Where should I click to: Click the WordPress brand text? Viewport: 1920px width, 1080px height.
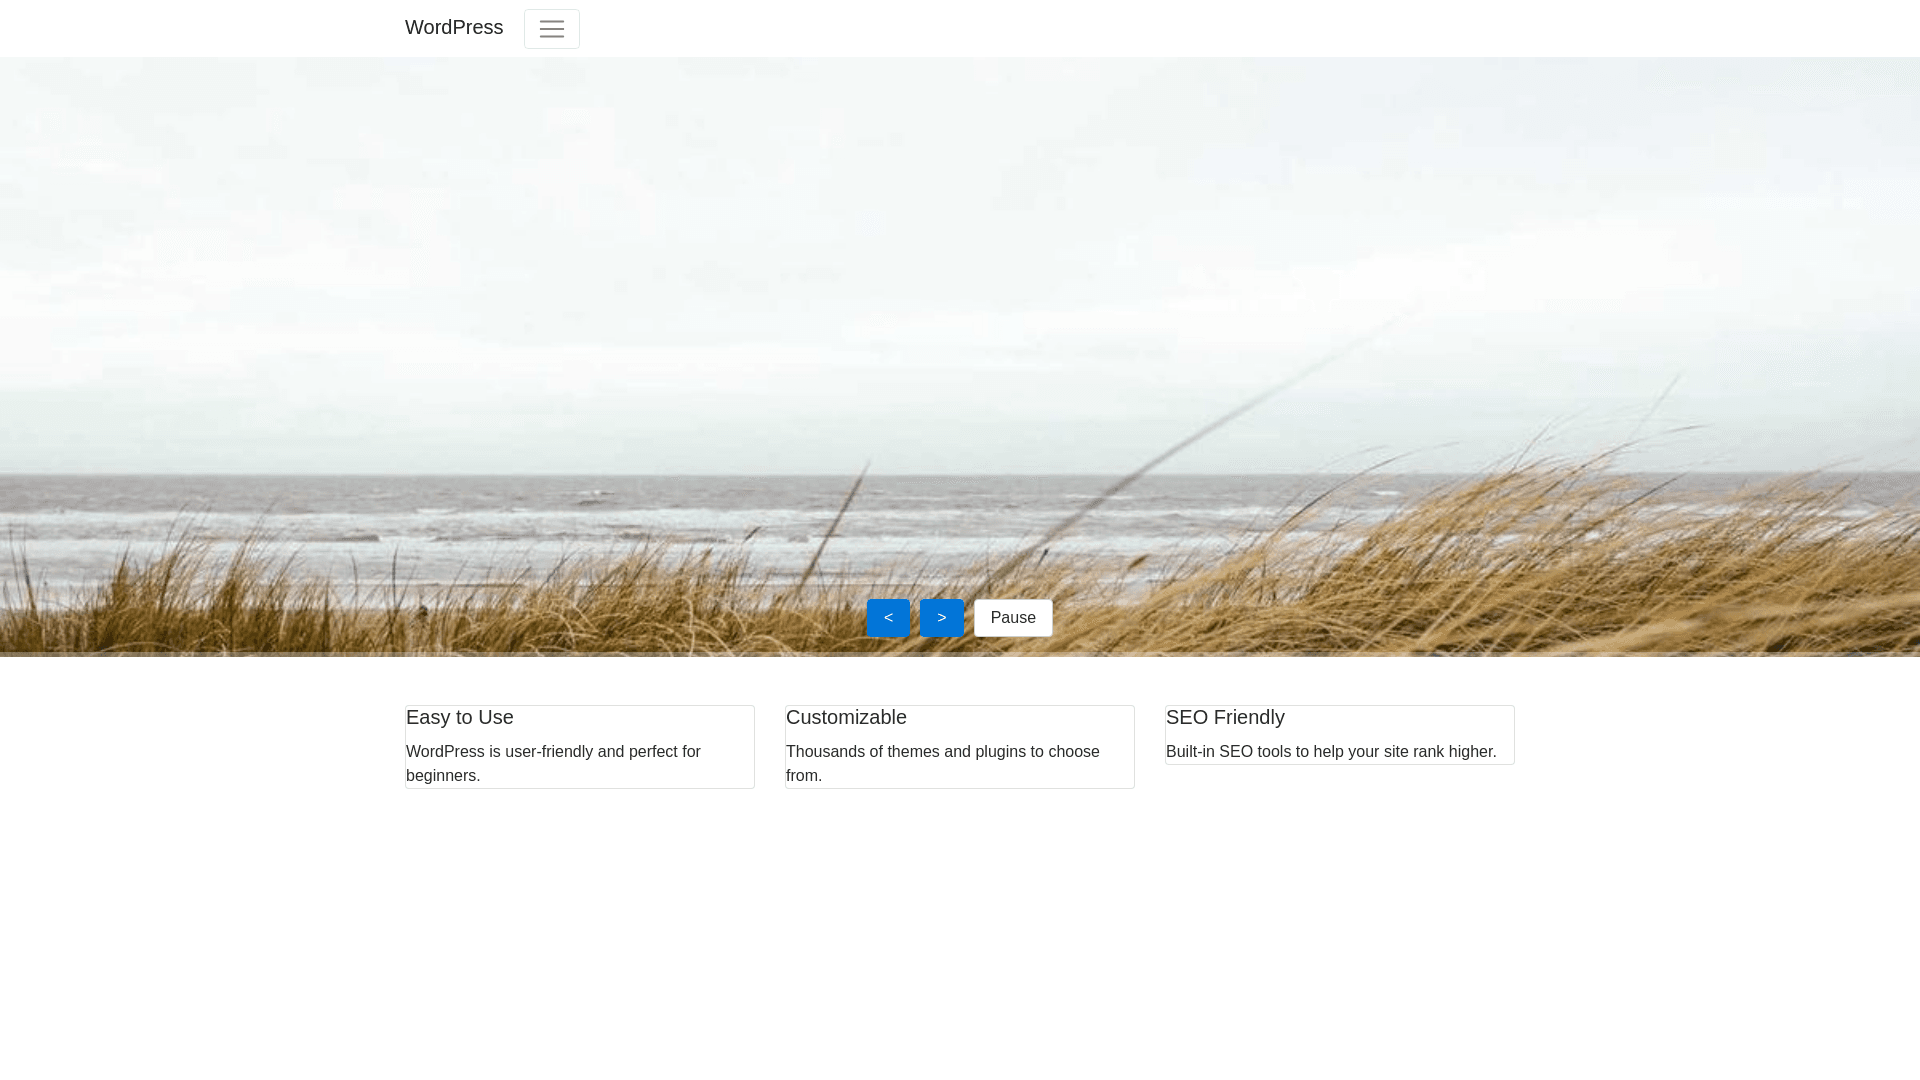click(x=453, y=27)
